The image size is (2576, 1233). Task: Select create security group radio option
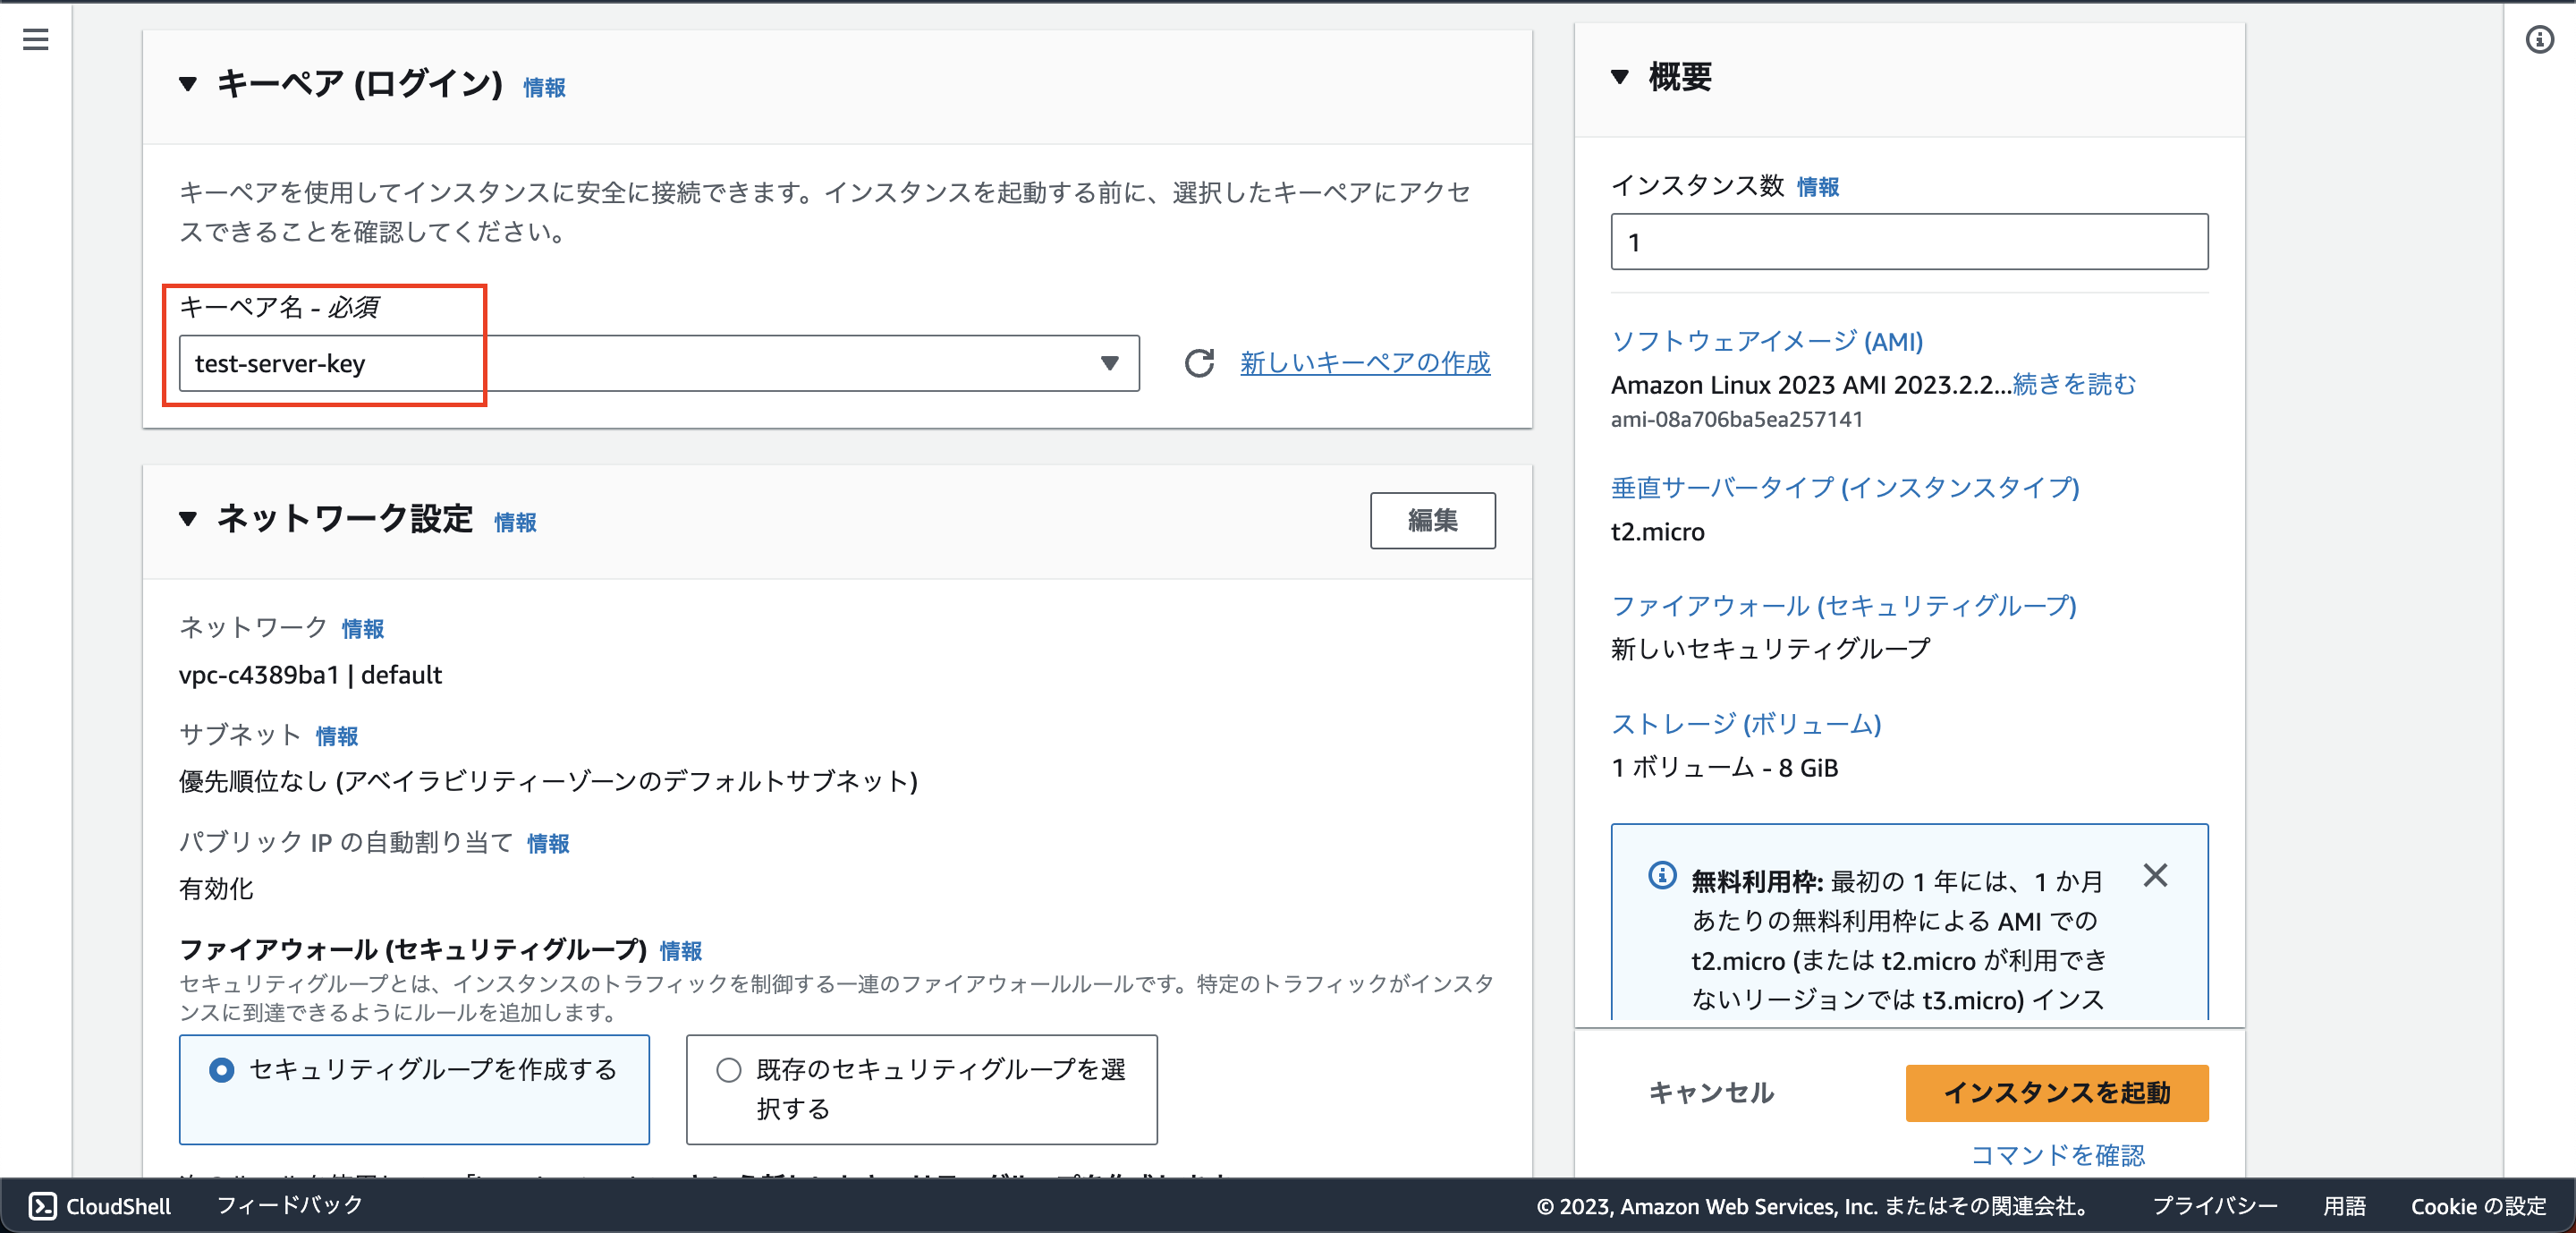[x=222, y=1070]
